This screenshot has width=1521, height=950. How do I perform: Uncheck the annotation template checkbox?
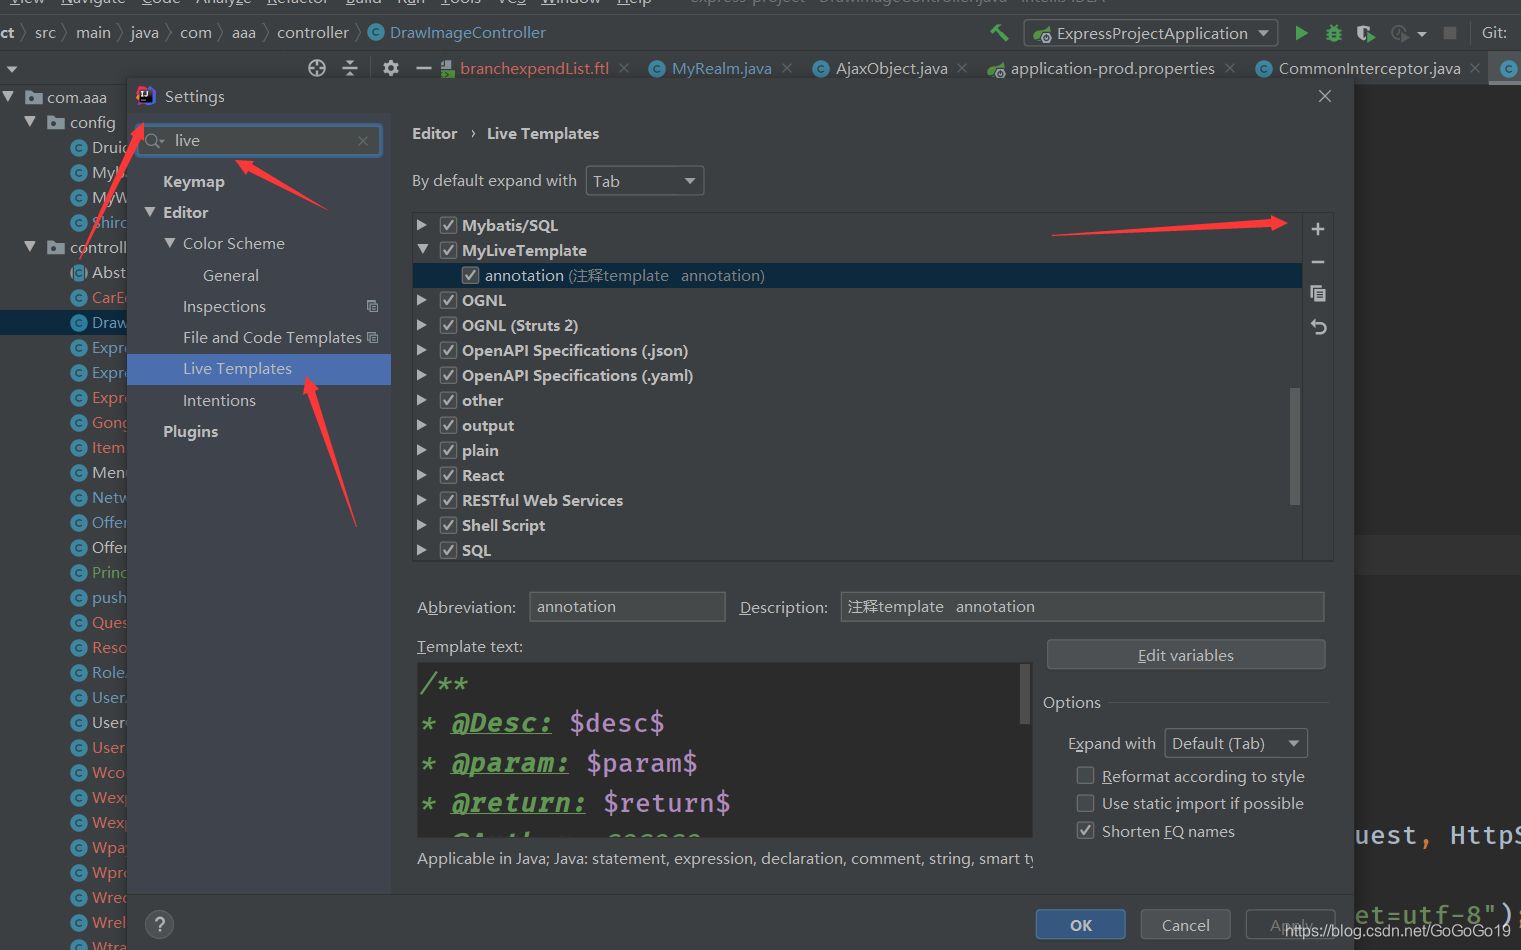click(470, 275)
